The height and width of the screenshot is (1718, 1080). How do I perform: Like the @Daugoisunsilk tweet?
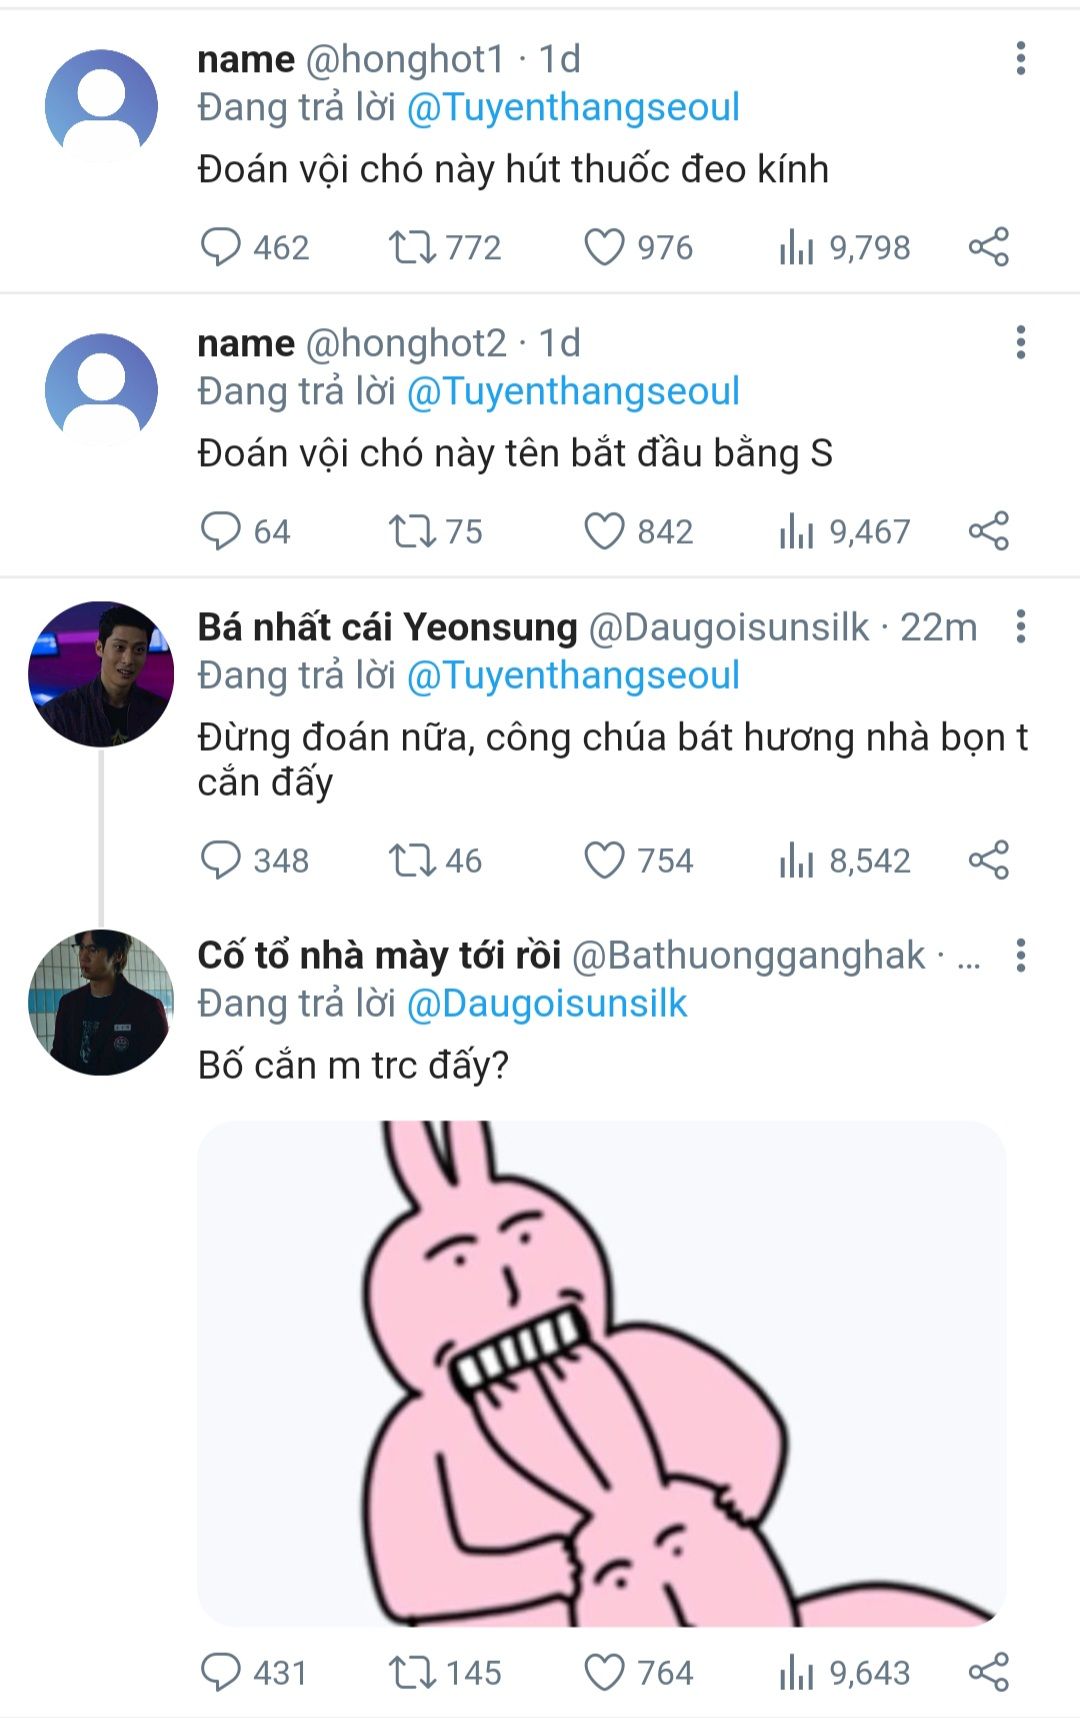604,860
